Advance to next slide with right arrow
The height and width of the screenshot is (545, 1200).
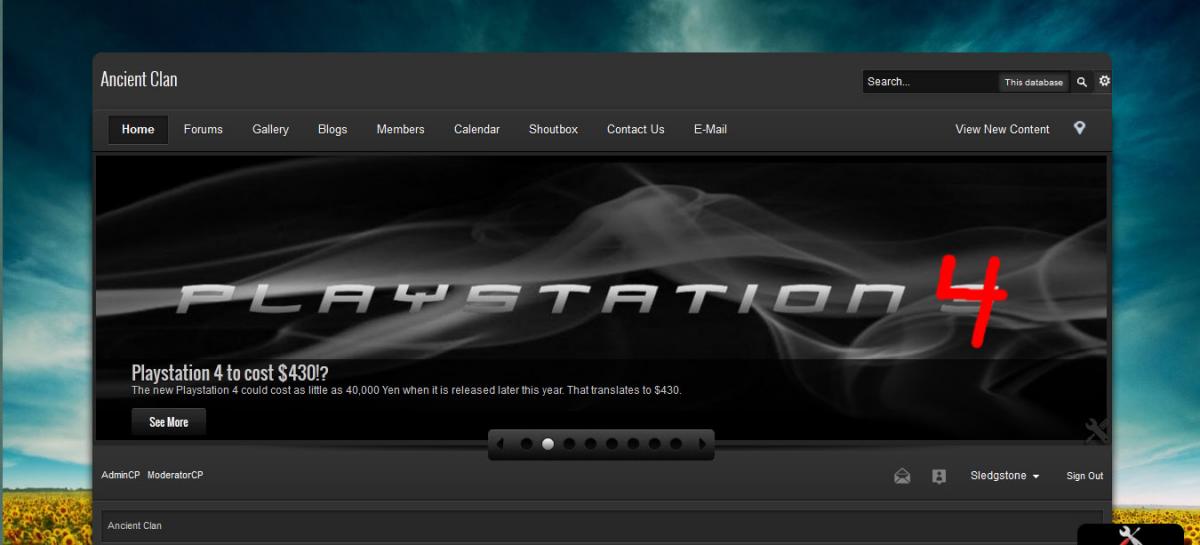click(702, 444)
